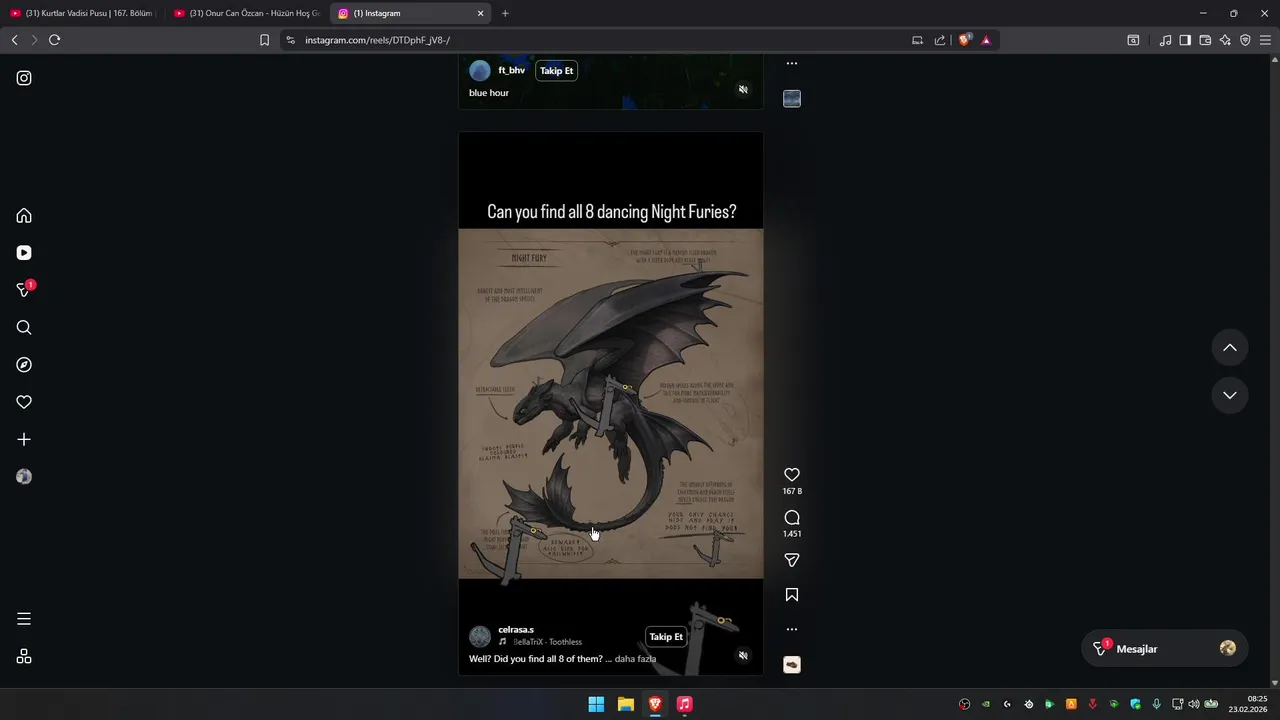Unmute the celrasa.s reel audio

(x=743, y=656)
